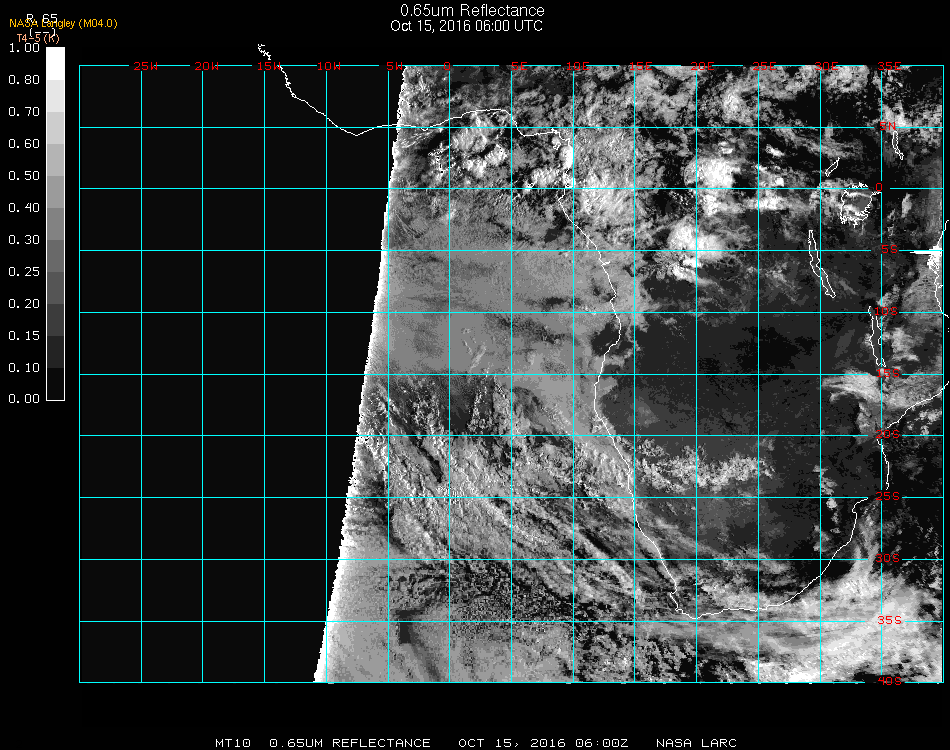Click the 'NASA Langley (M04.0)' label
950x750 pixels.
tap(63, 23)
